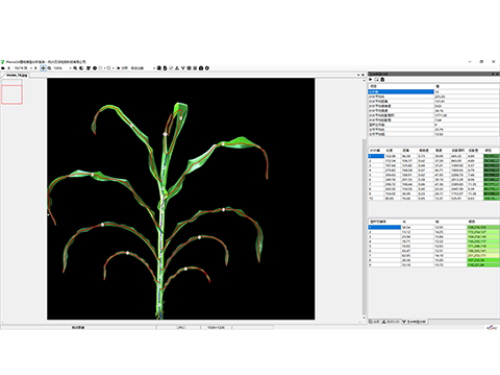Click the circular gear icon at toolbar end
This screenshot has width=500, height=375.
pyautogui.click(x=207, y=68)
